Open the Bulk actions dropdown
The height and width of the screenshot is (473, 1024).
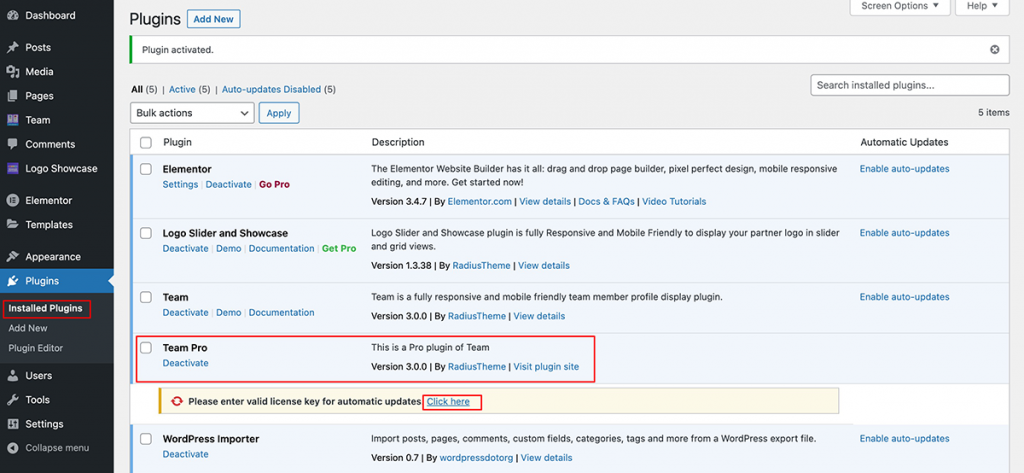coord(192,112)
